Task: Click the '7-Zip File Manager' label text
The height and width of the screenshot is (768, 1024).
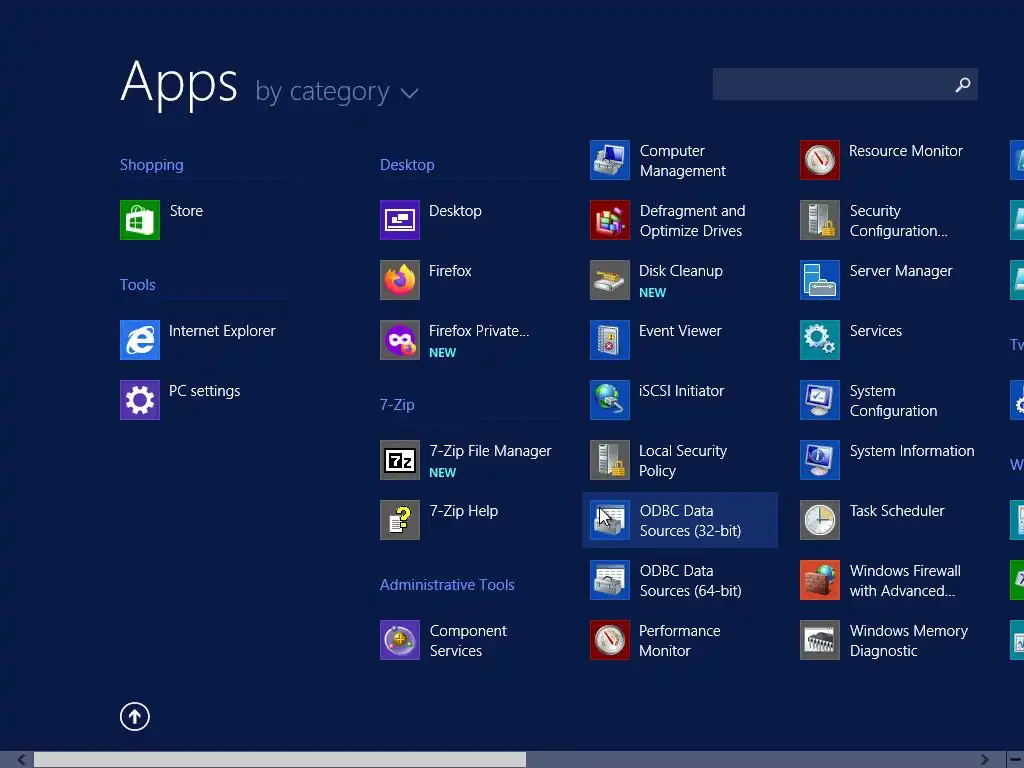Action: point(490,451)
